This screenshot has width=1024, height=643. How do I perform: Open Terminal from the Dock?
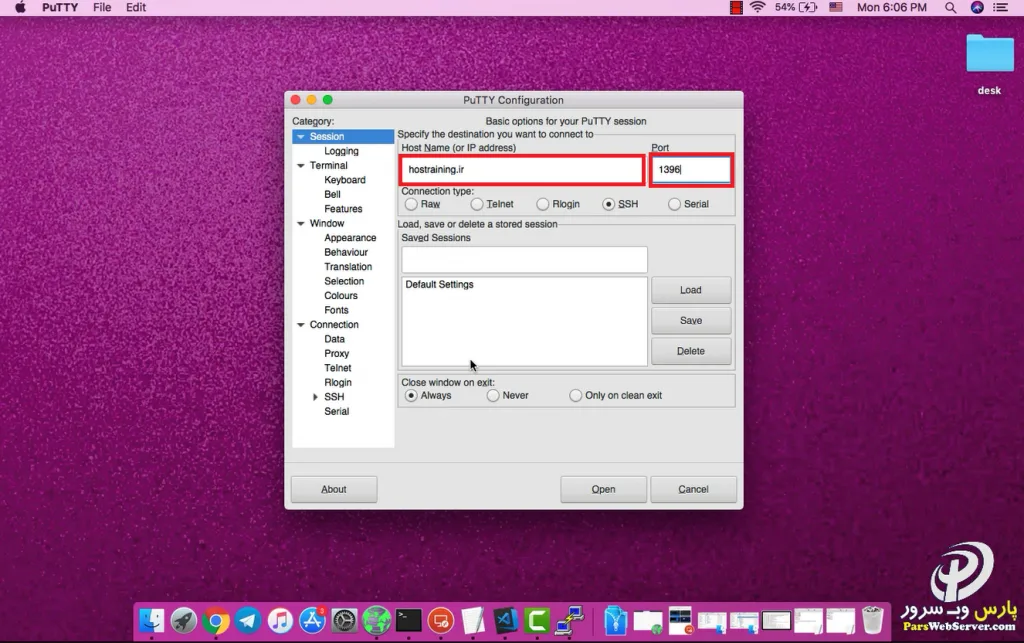pyautogui.click(x=409, y=620)
